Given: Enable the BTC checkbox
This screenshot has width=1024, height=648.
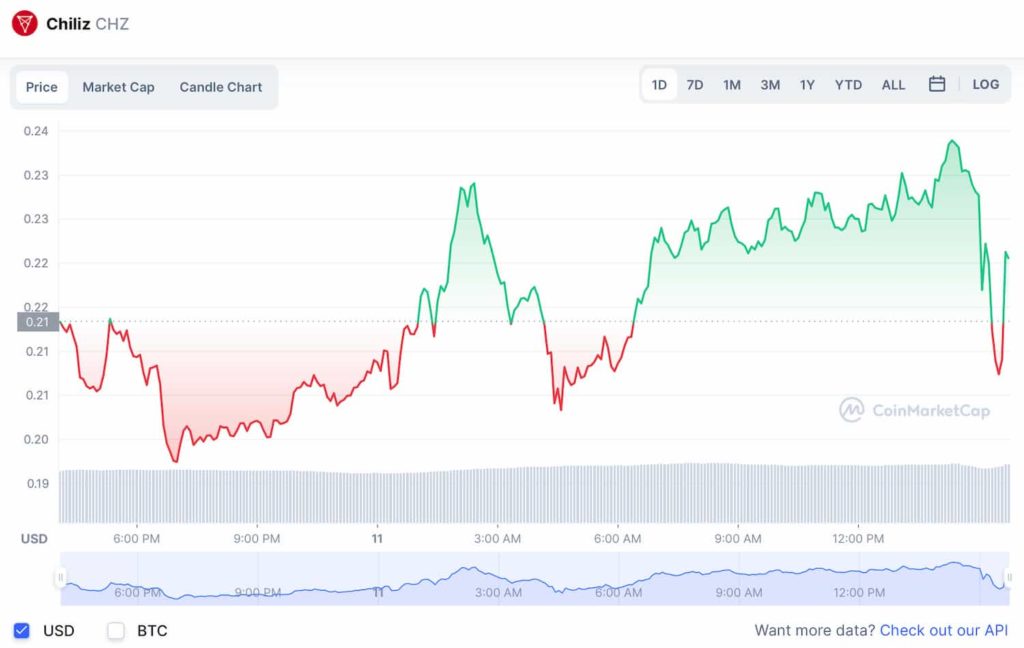Looking at the screenshot, I should [x=116, y=631].
